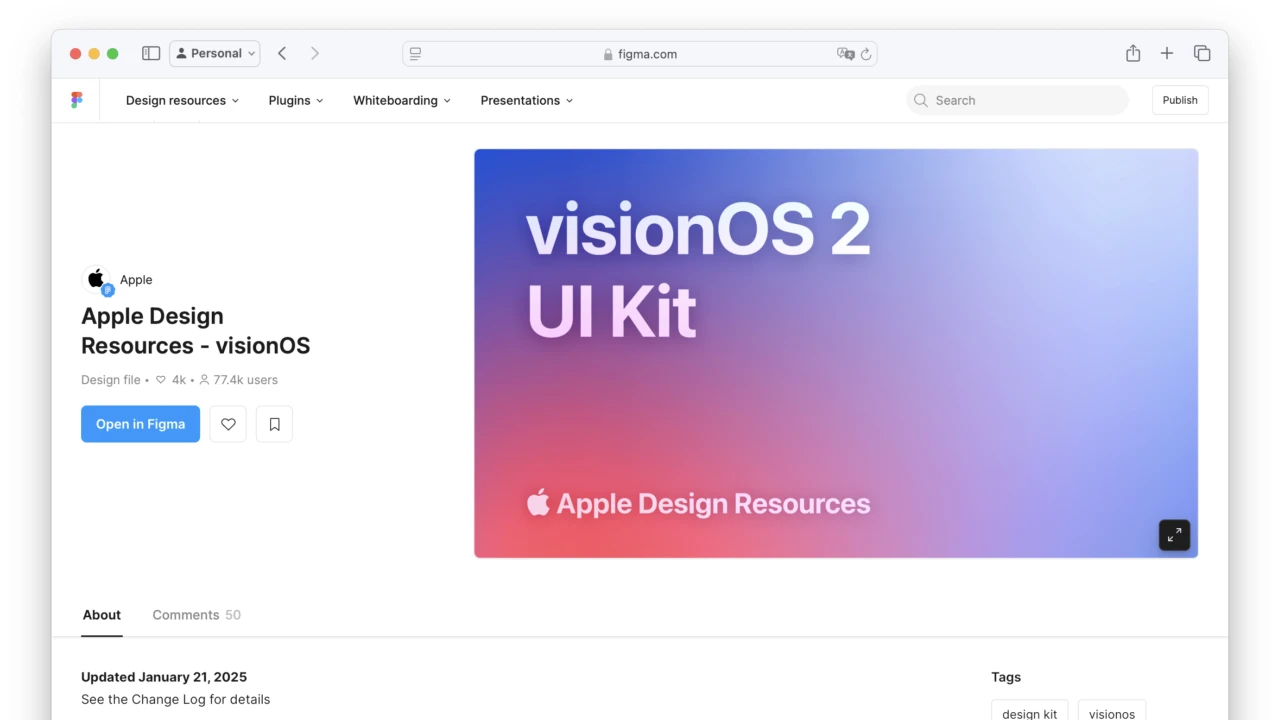The width and height of the screenshot is (1280, 720).
Task: Expand the Presentations menu
Action: click(x=527, y=100)
